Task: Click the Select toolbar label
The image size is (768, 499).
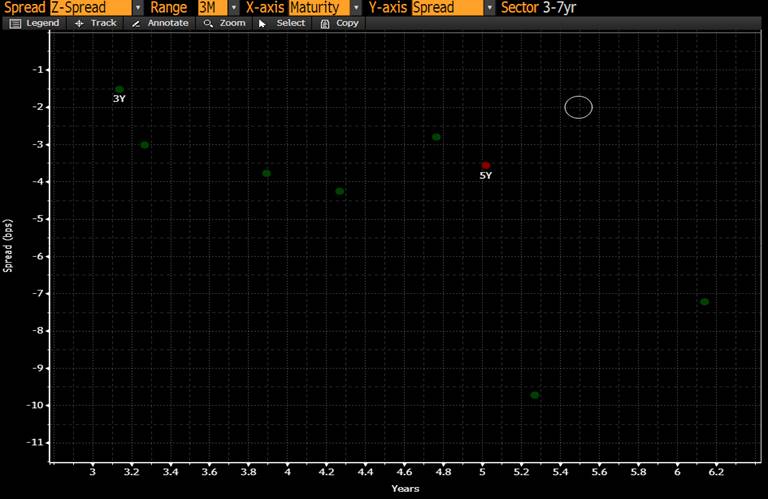Action: coord(290,23)
